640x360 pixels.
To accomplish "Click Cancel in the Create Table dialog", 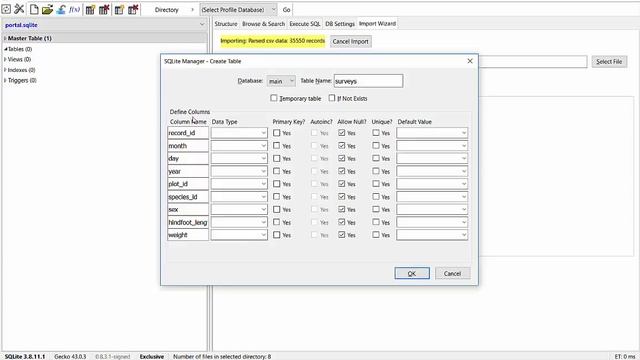I will [x=452, y=273].
